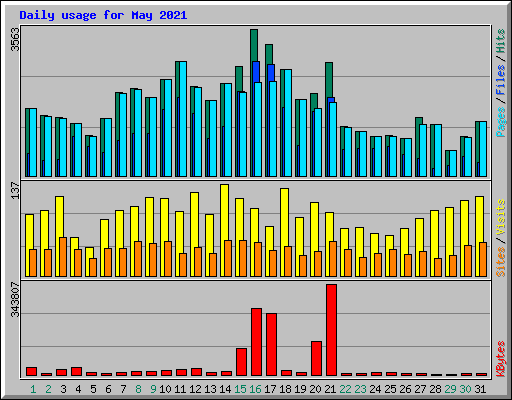Click the red KBytes bar for day 17

click(x=271, y=345)
